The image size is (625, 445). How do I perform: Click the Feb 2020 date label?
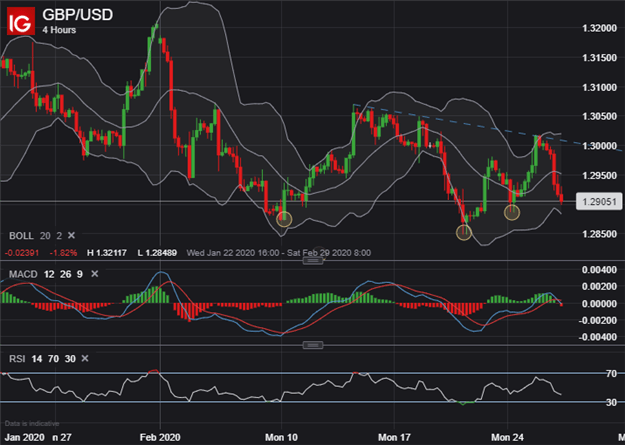(160, 437)
